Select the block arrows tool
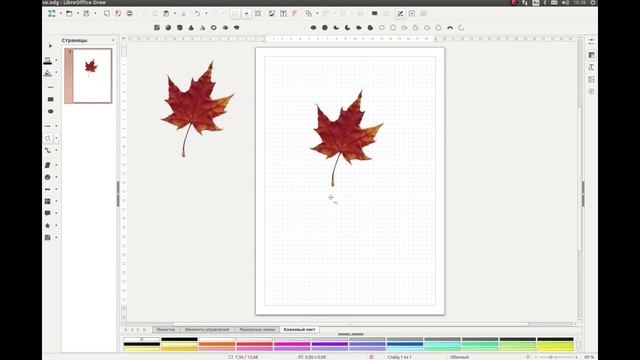640x360 pixels. (48, 189)
